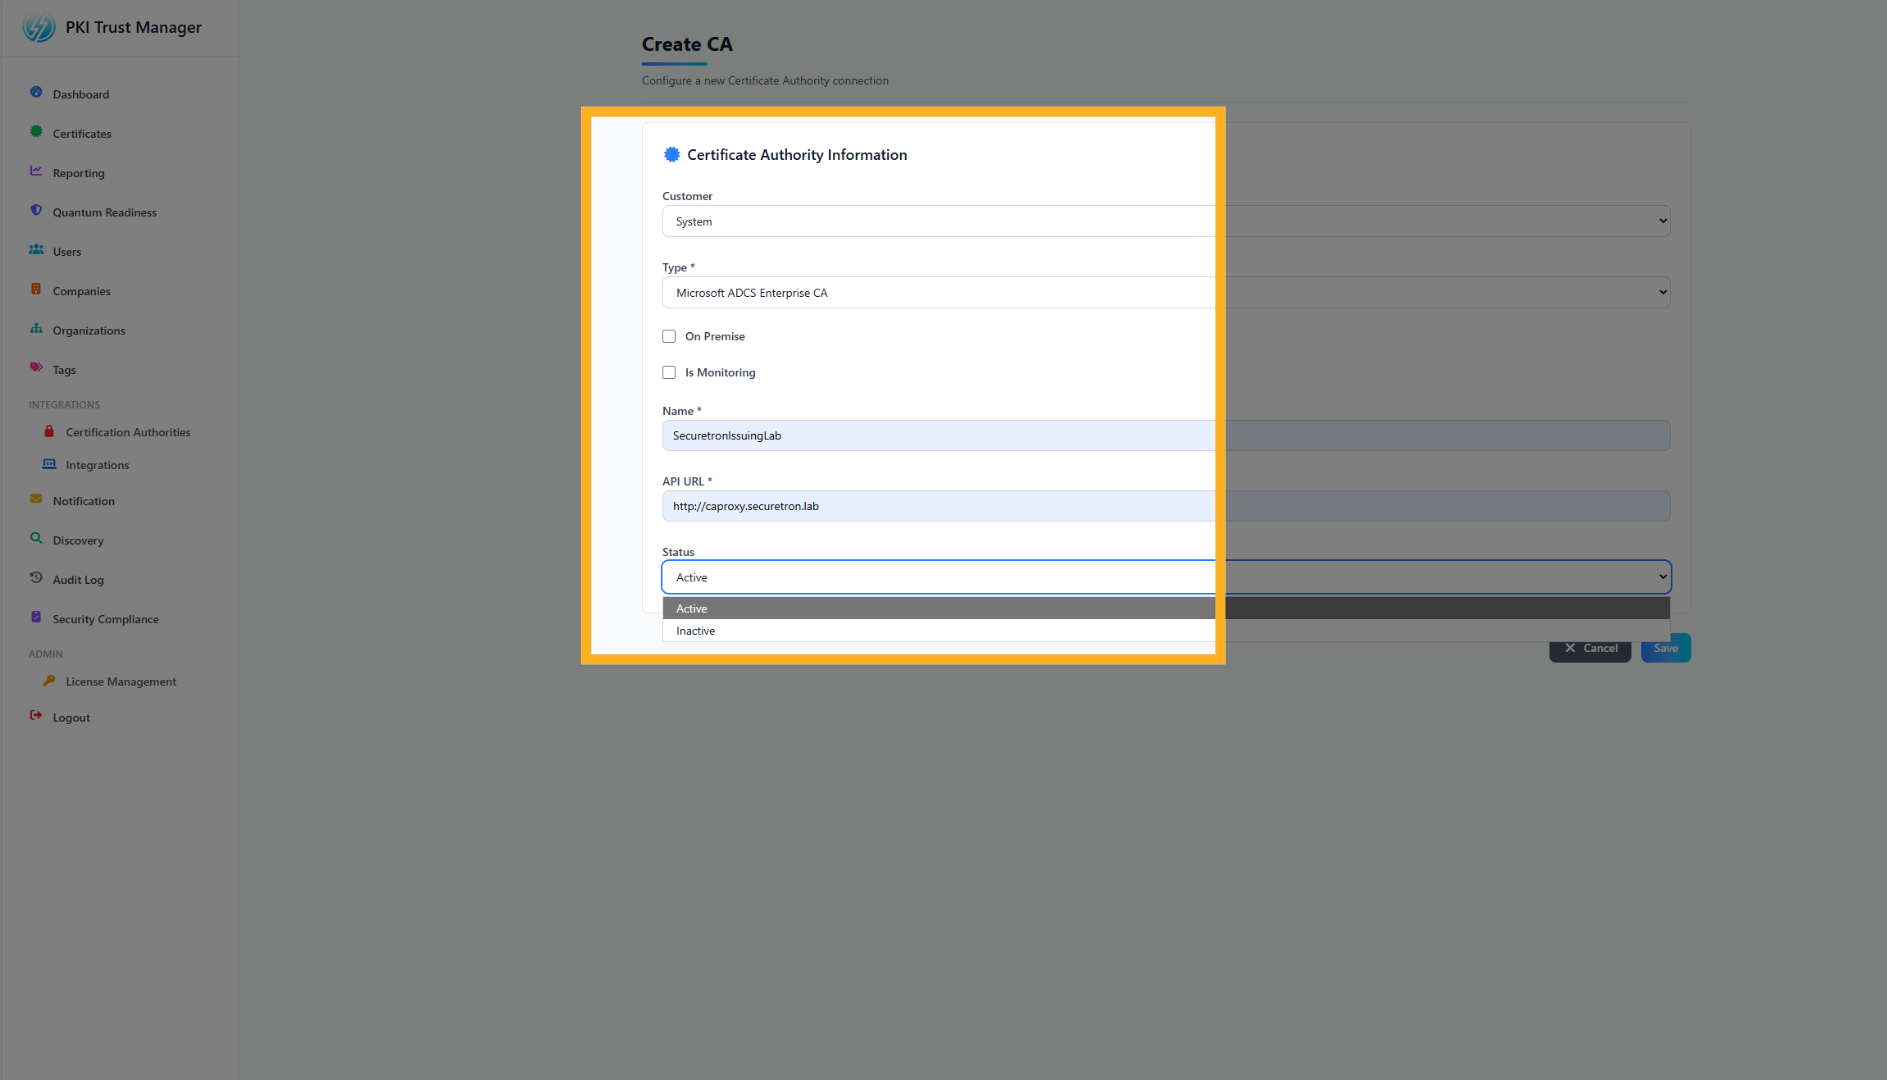Image resolution: width=1887 pixels, height=1080 pixels.
Task: Click the Reporting chart icon
Action: [36, 171]
